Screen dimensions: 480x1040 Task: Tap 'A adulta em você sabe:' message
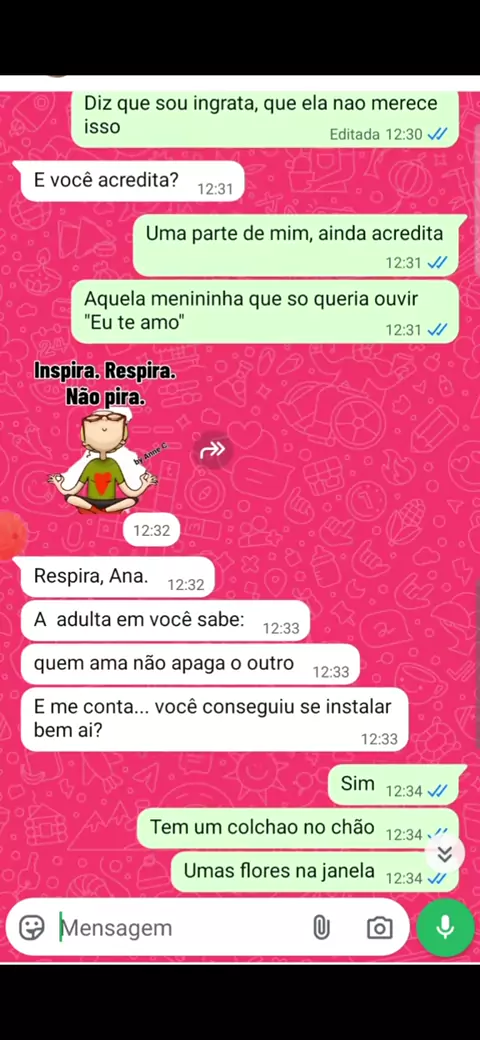pyautogui.click(x=165, y=621)
